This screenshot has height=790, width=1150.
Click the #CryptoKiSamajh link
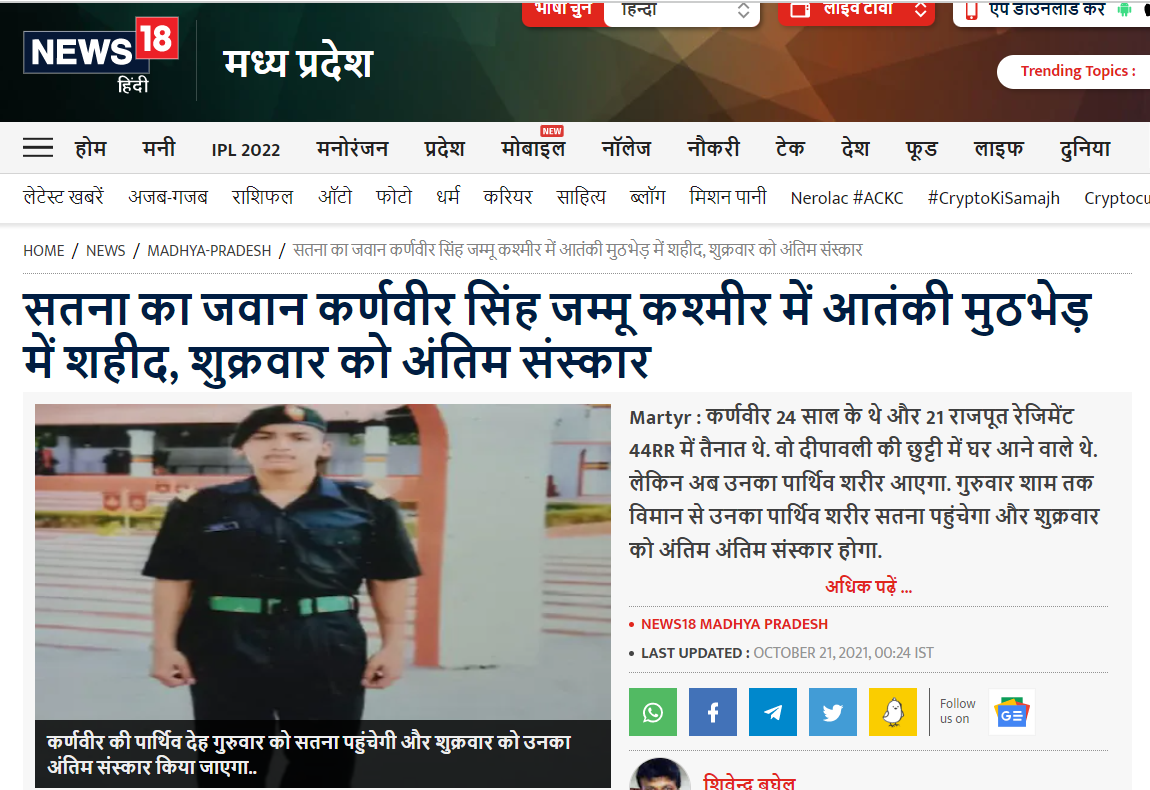[993, 198]
